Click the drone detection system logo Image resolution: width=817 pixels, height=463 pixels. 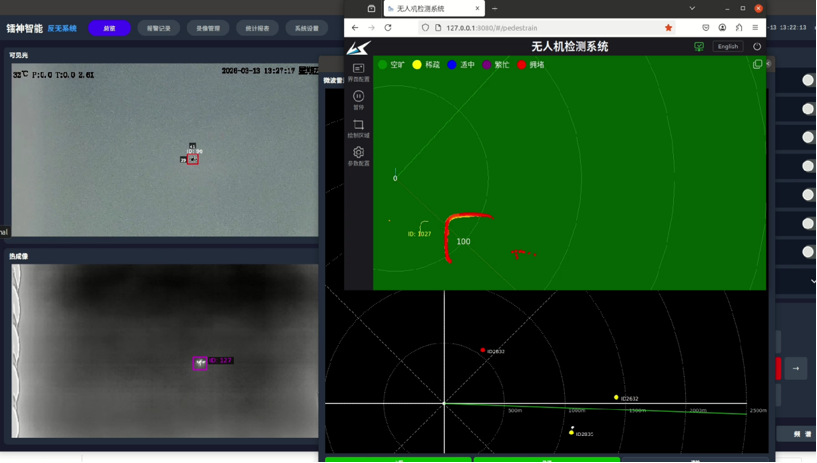click(x=358, y=48)
